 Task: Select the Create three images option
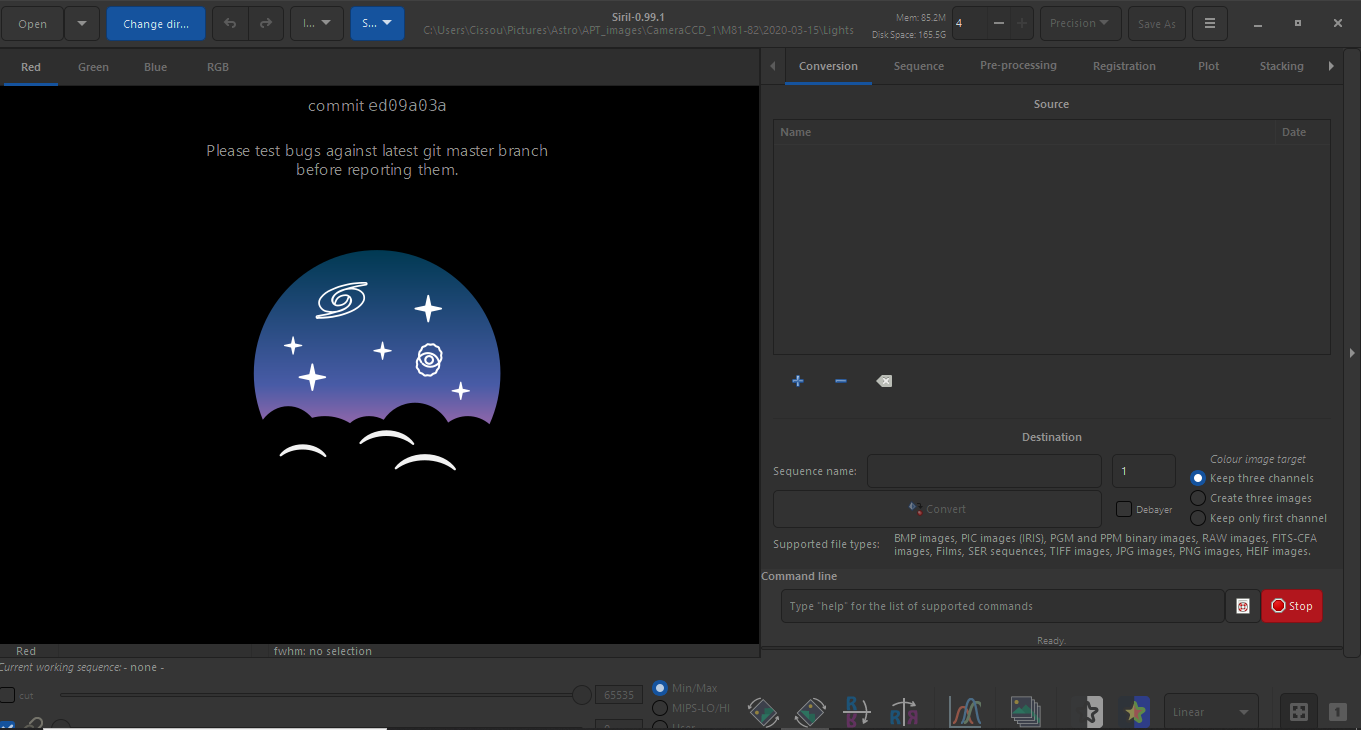pos(1198,498)
